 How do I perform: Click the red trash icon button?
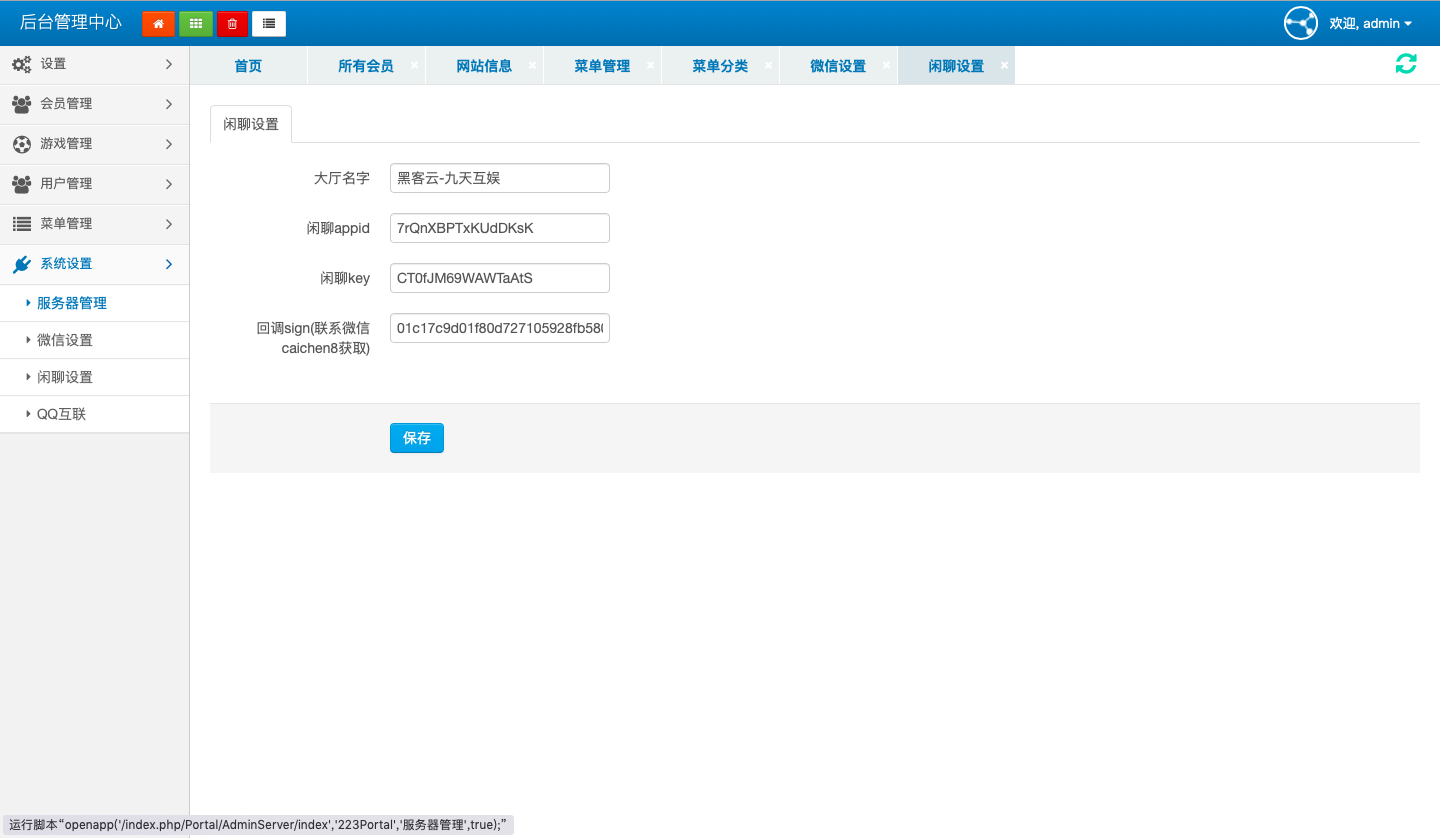[232, 24]
